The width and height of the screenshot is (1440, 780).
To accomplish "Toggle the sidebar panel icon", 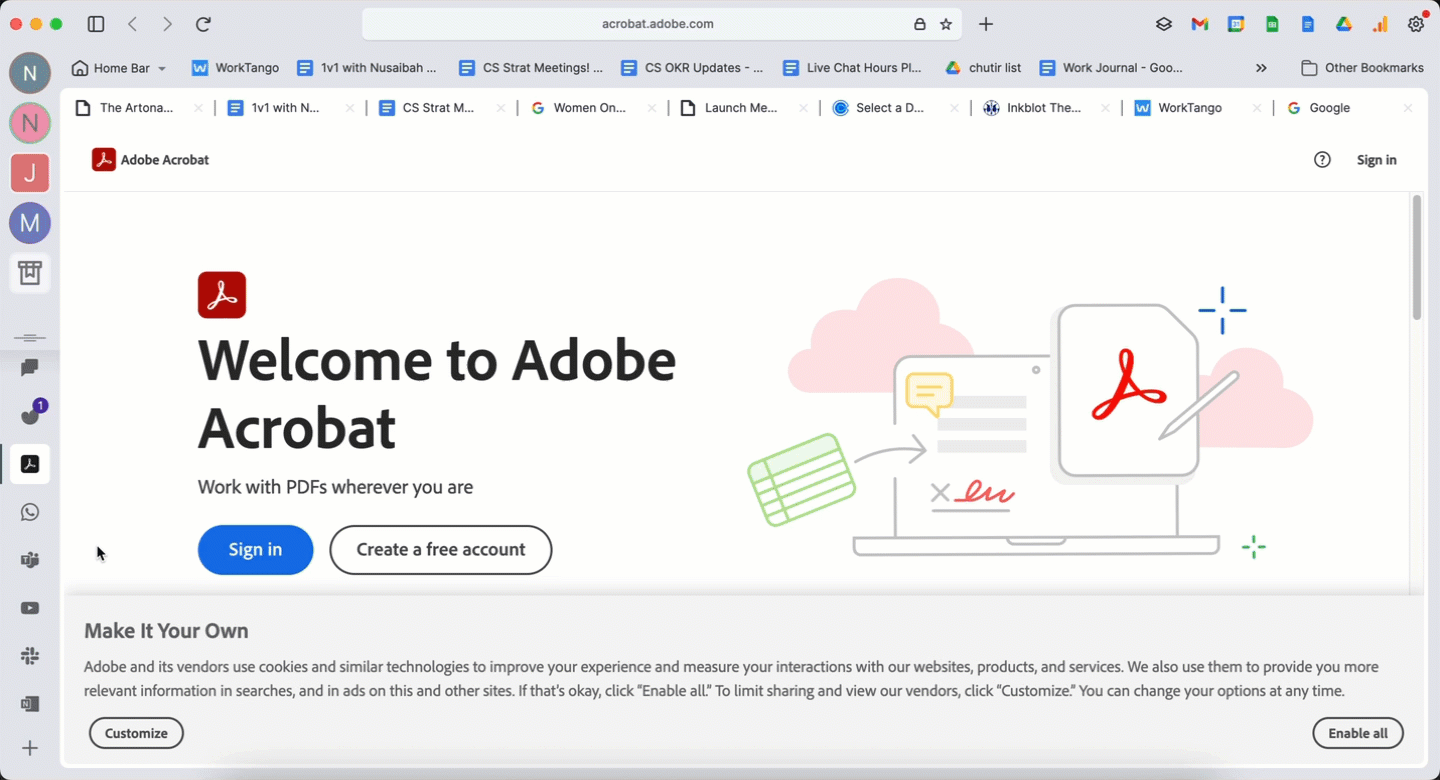I will click(x=96, y=24).
